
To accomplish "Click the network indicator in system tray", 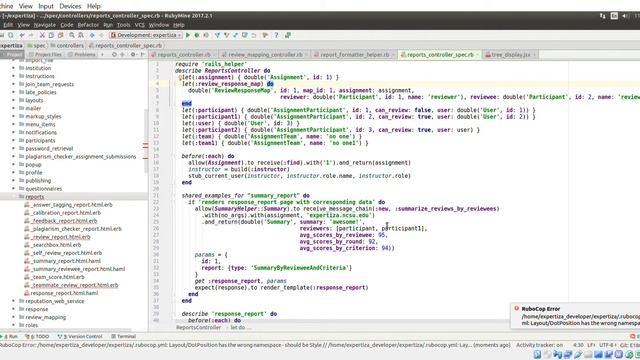I will click(602, 16).
